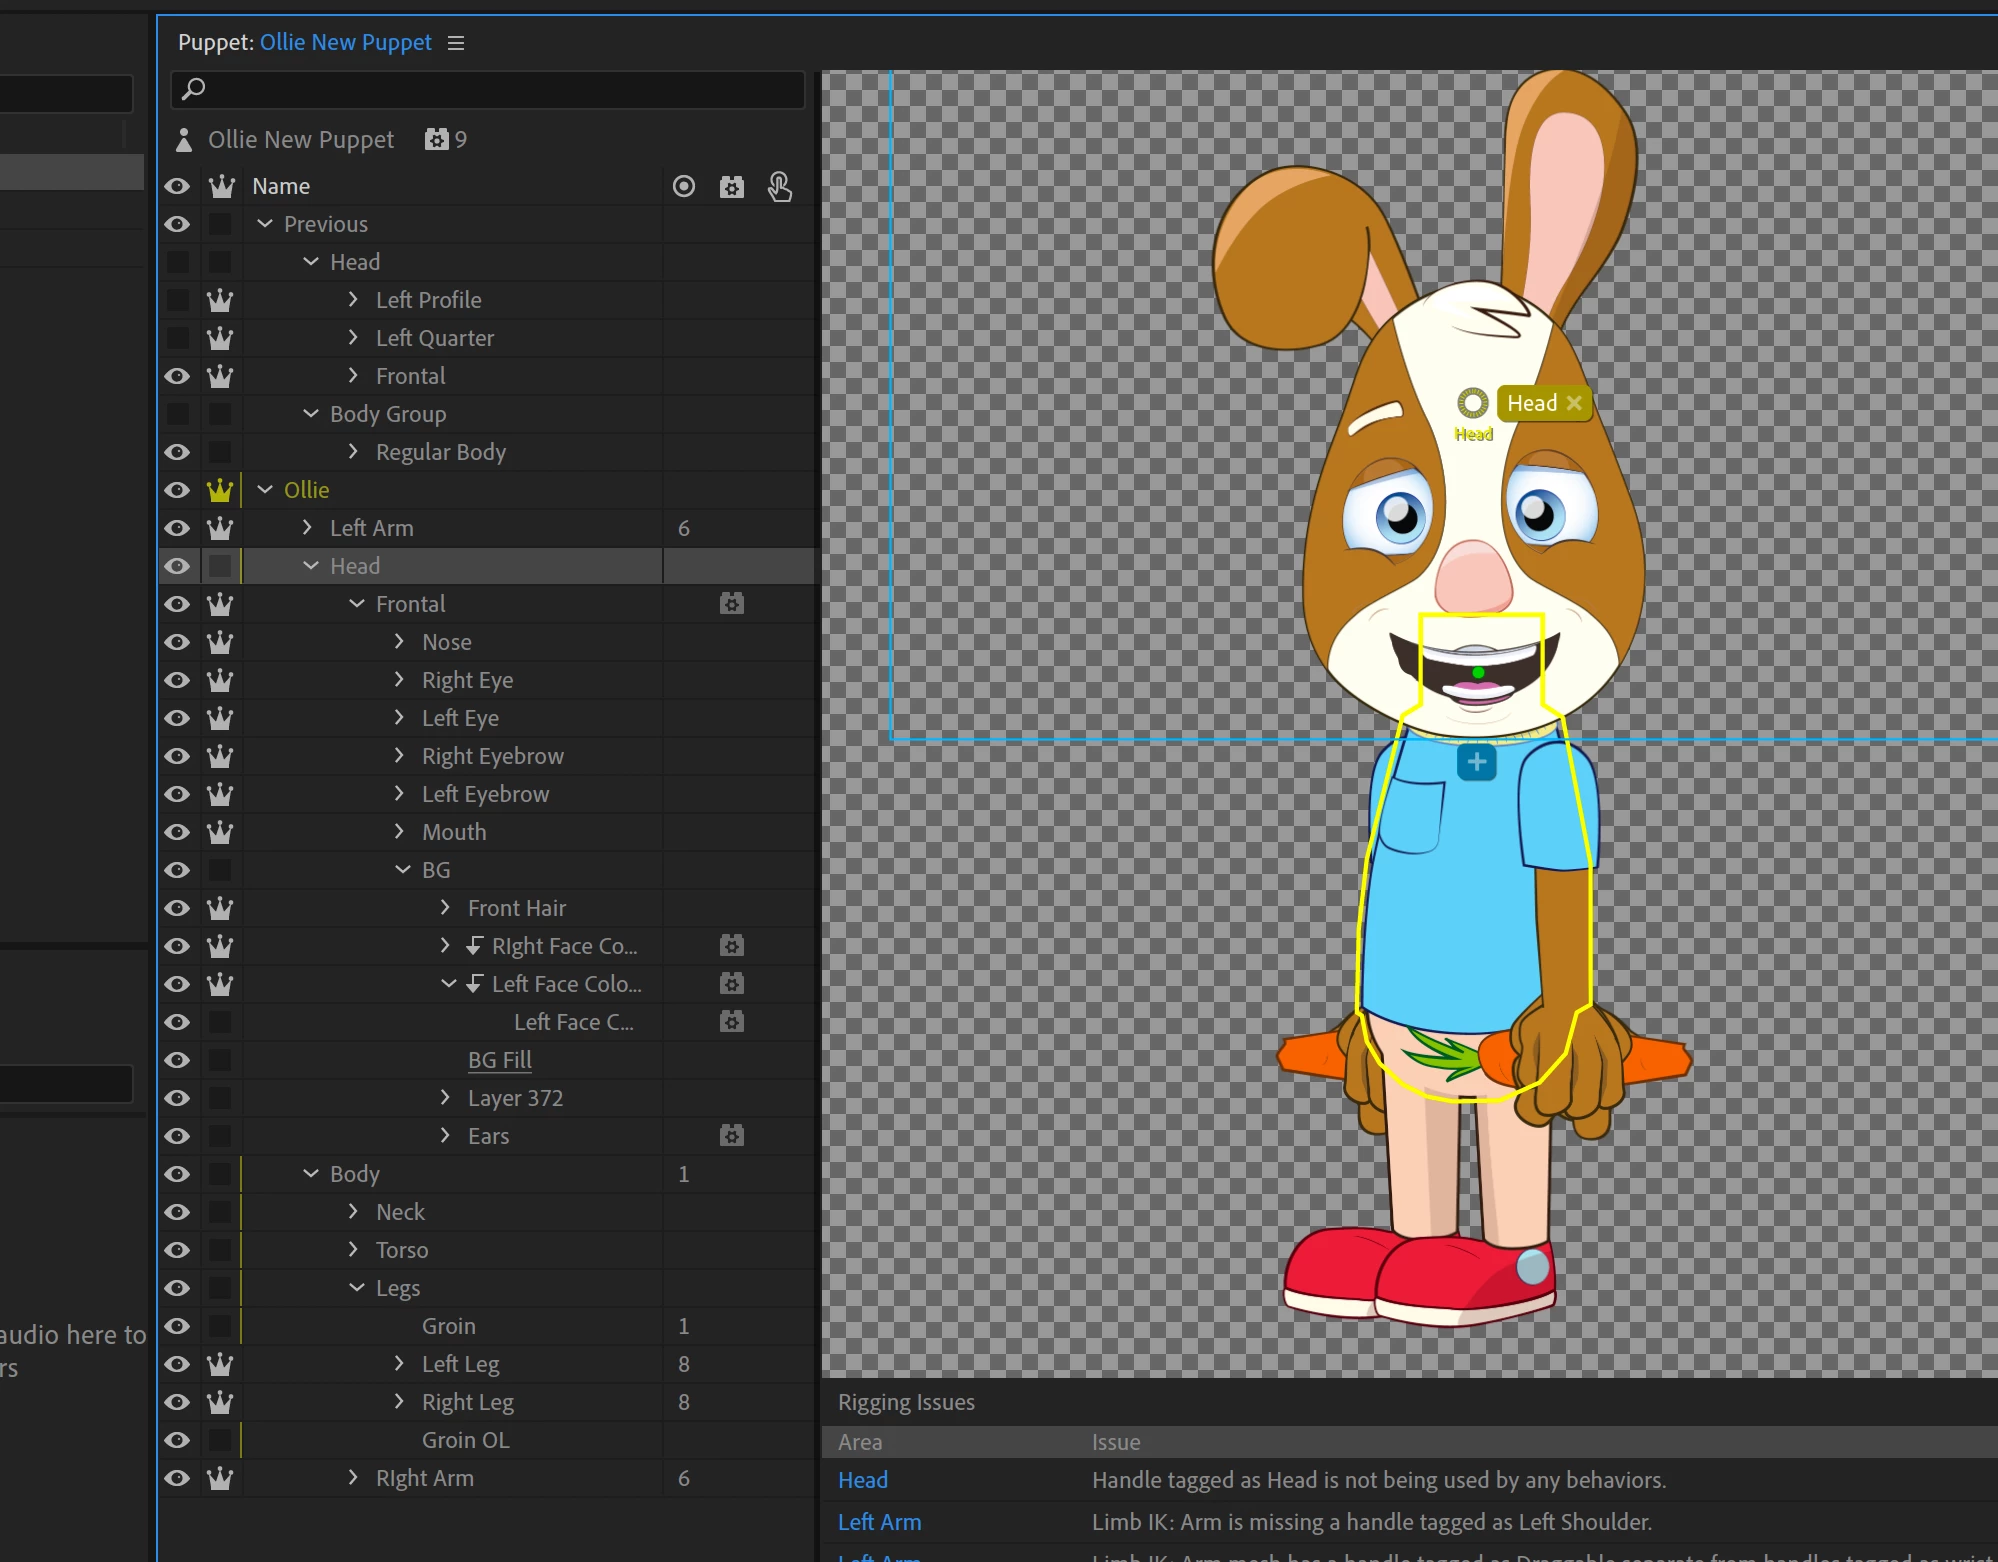
Task: Click the crown icon next to Ollie
Action: 220,490
